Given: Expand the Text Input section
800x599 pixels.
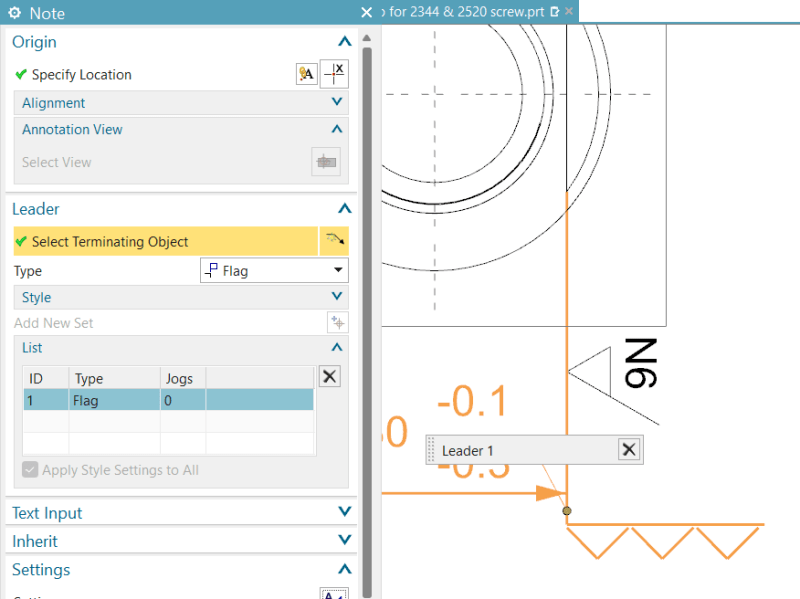Looking at the screenshot, I should coord(345,512).
